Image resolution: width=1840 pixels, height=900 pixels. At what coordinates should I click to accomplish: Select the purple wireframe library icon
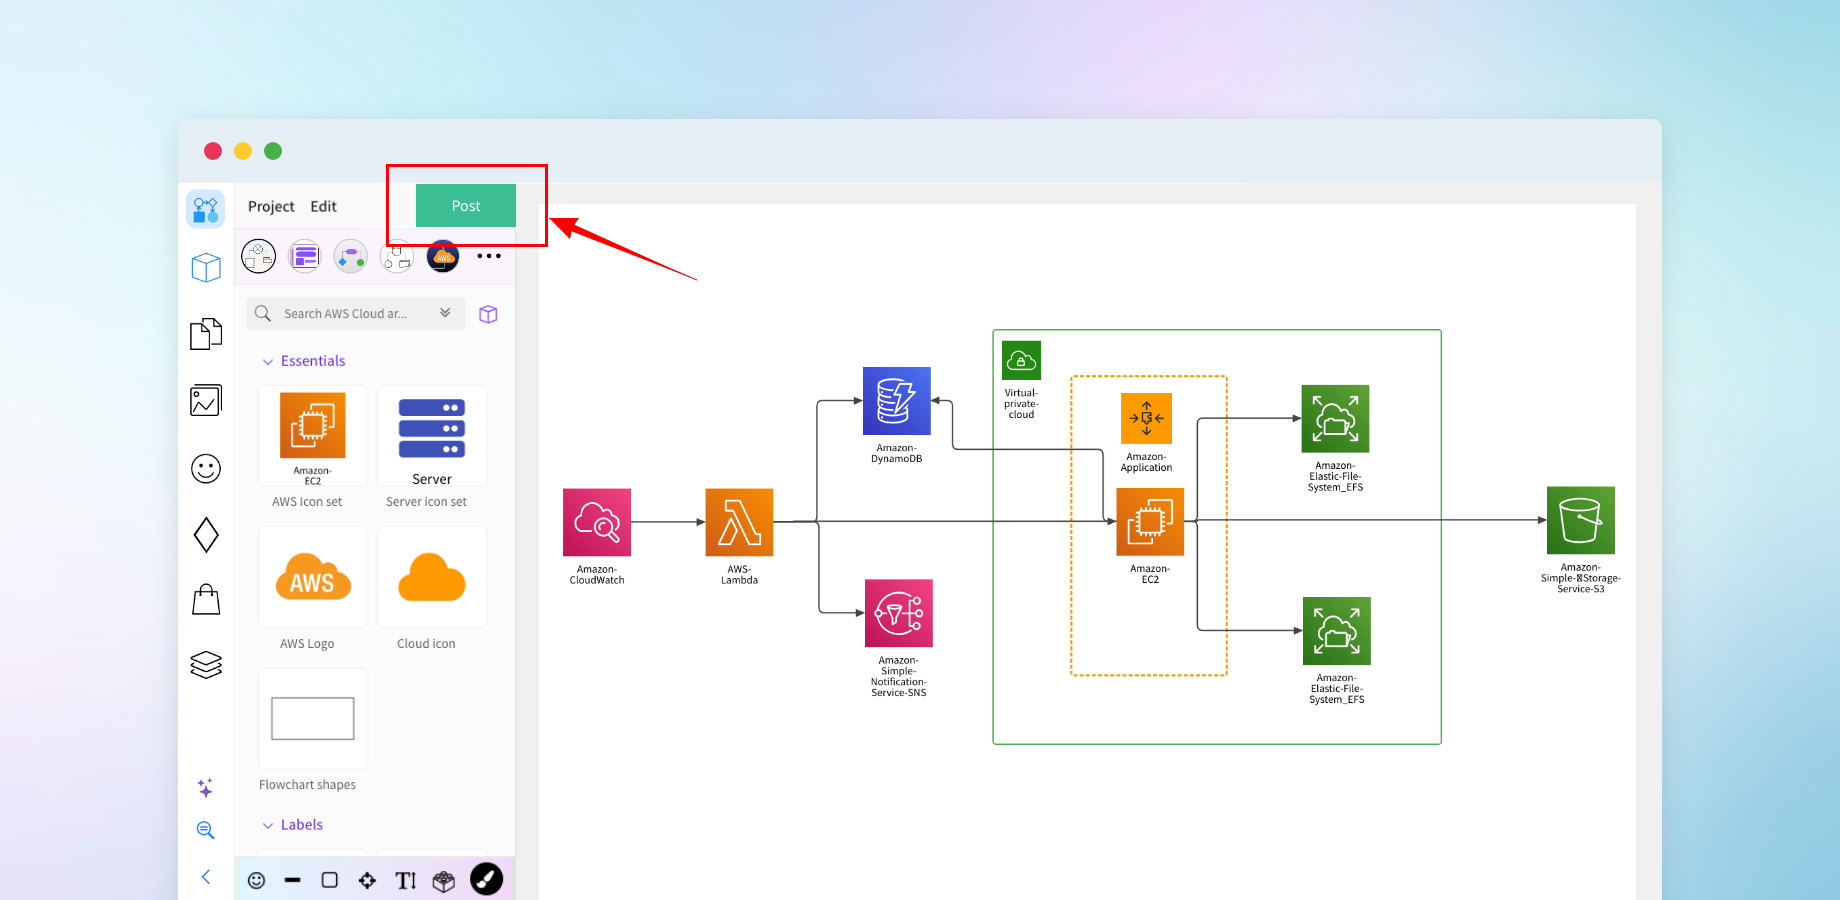click(x=305, y=257)
